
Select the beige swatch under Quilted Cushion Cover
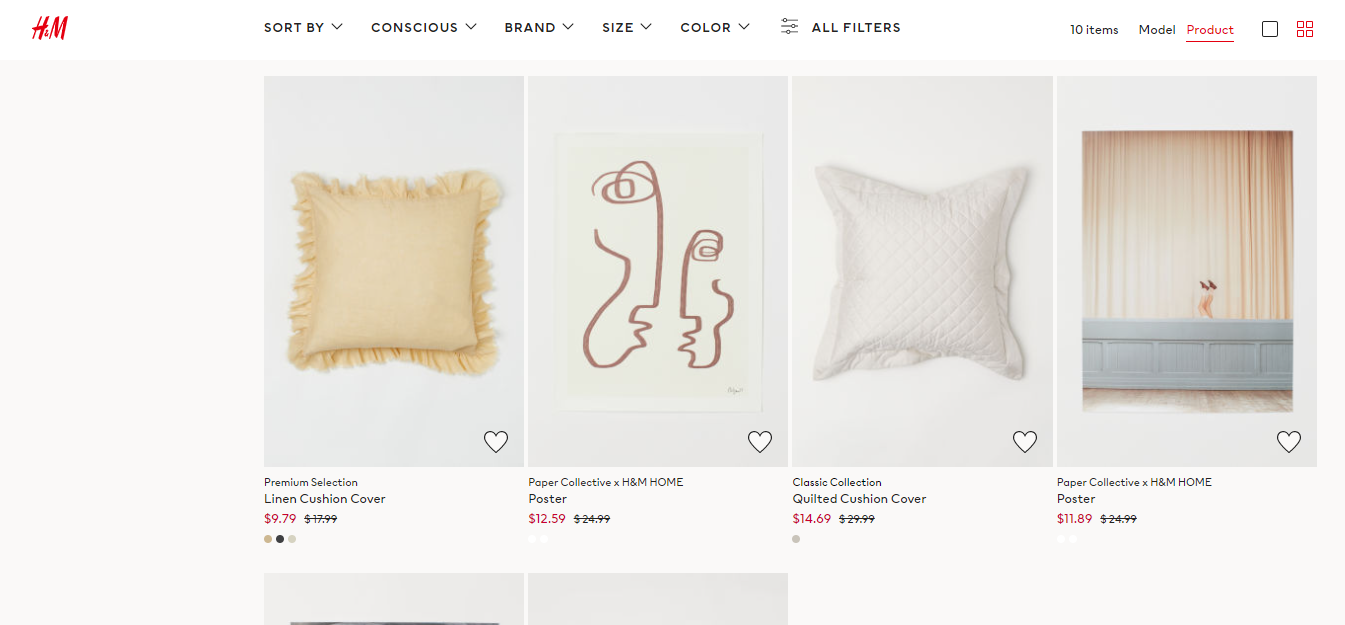pyautogui.click(x=796, y=539)
